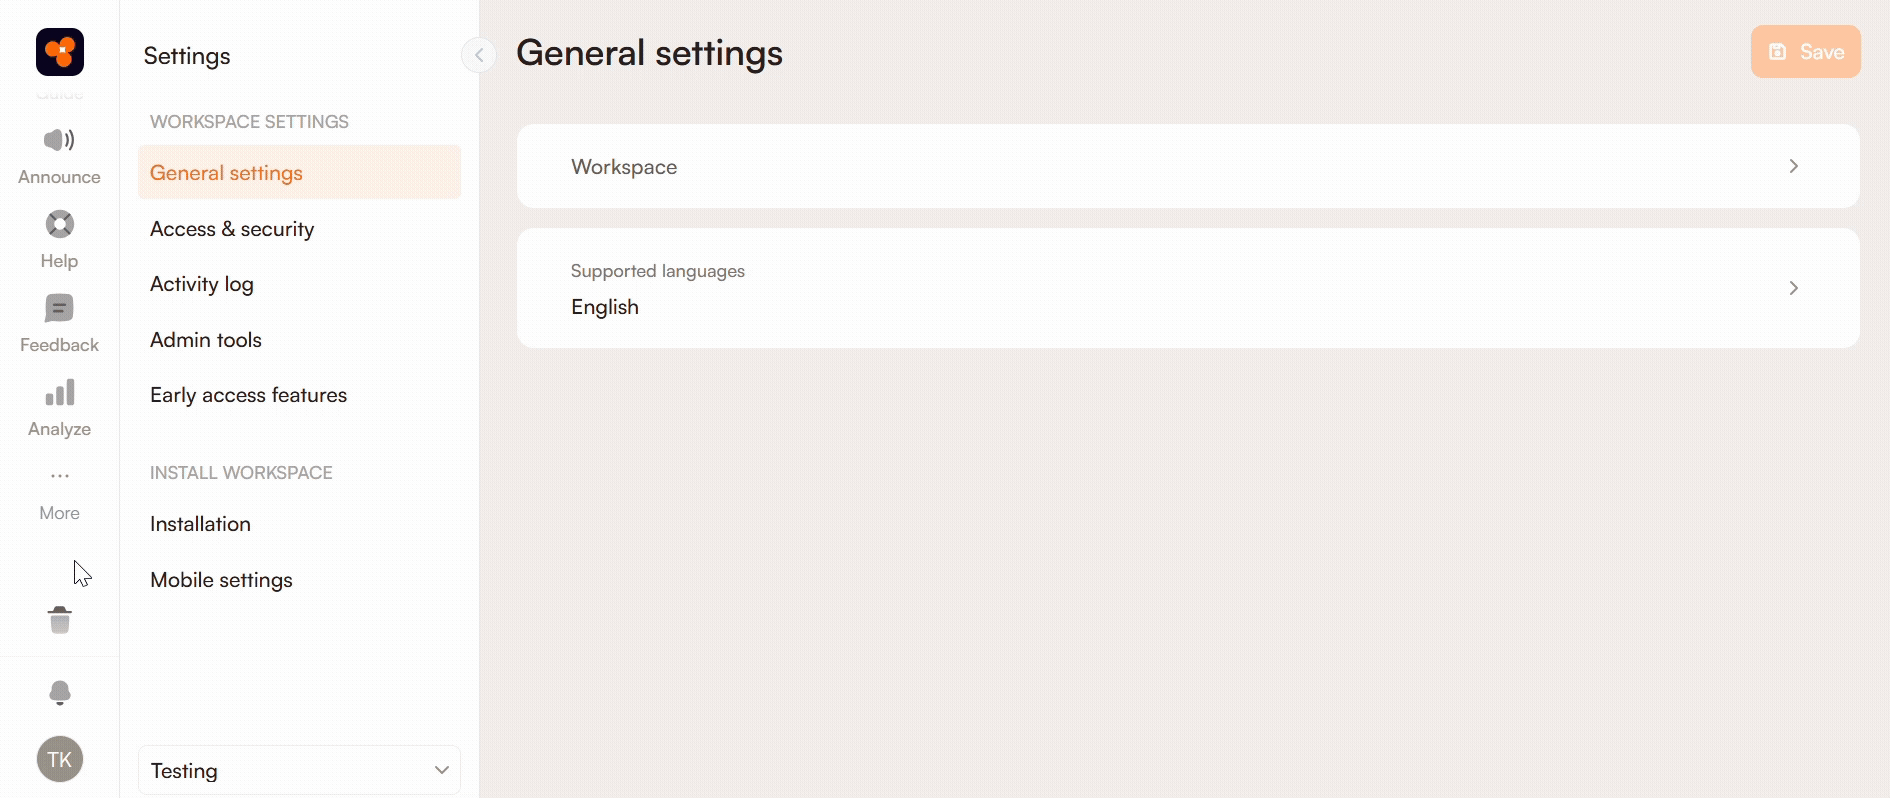Click the orange app logo icon
Viewport: 1890px width, 798px height.
pyautogui.click(x=60, y=52)
